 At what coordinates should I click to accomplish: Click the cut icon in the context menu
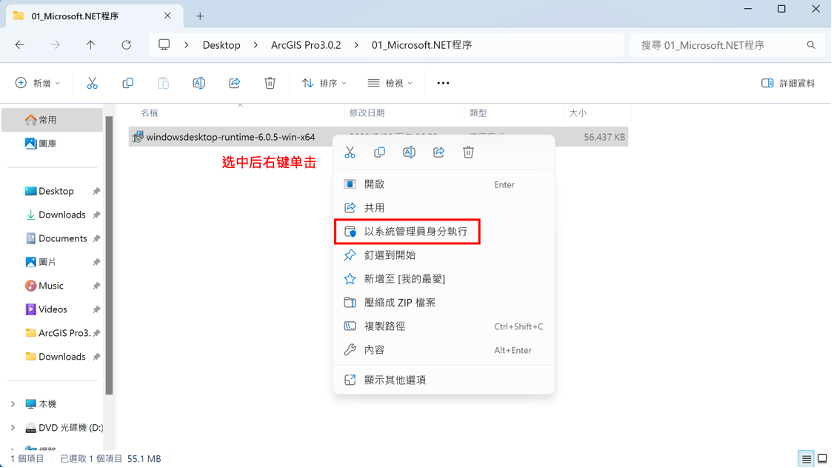[350, 152]
